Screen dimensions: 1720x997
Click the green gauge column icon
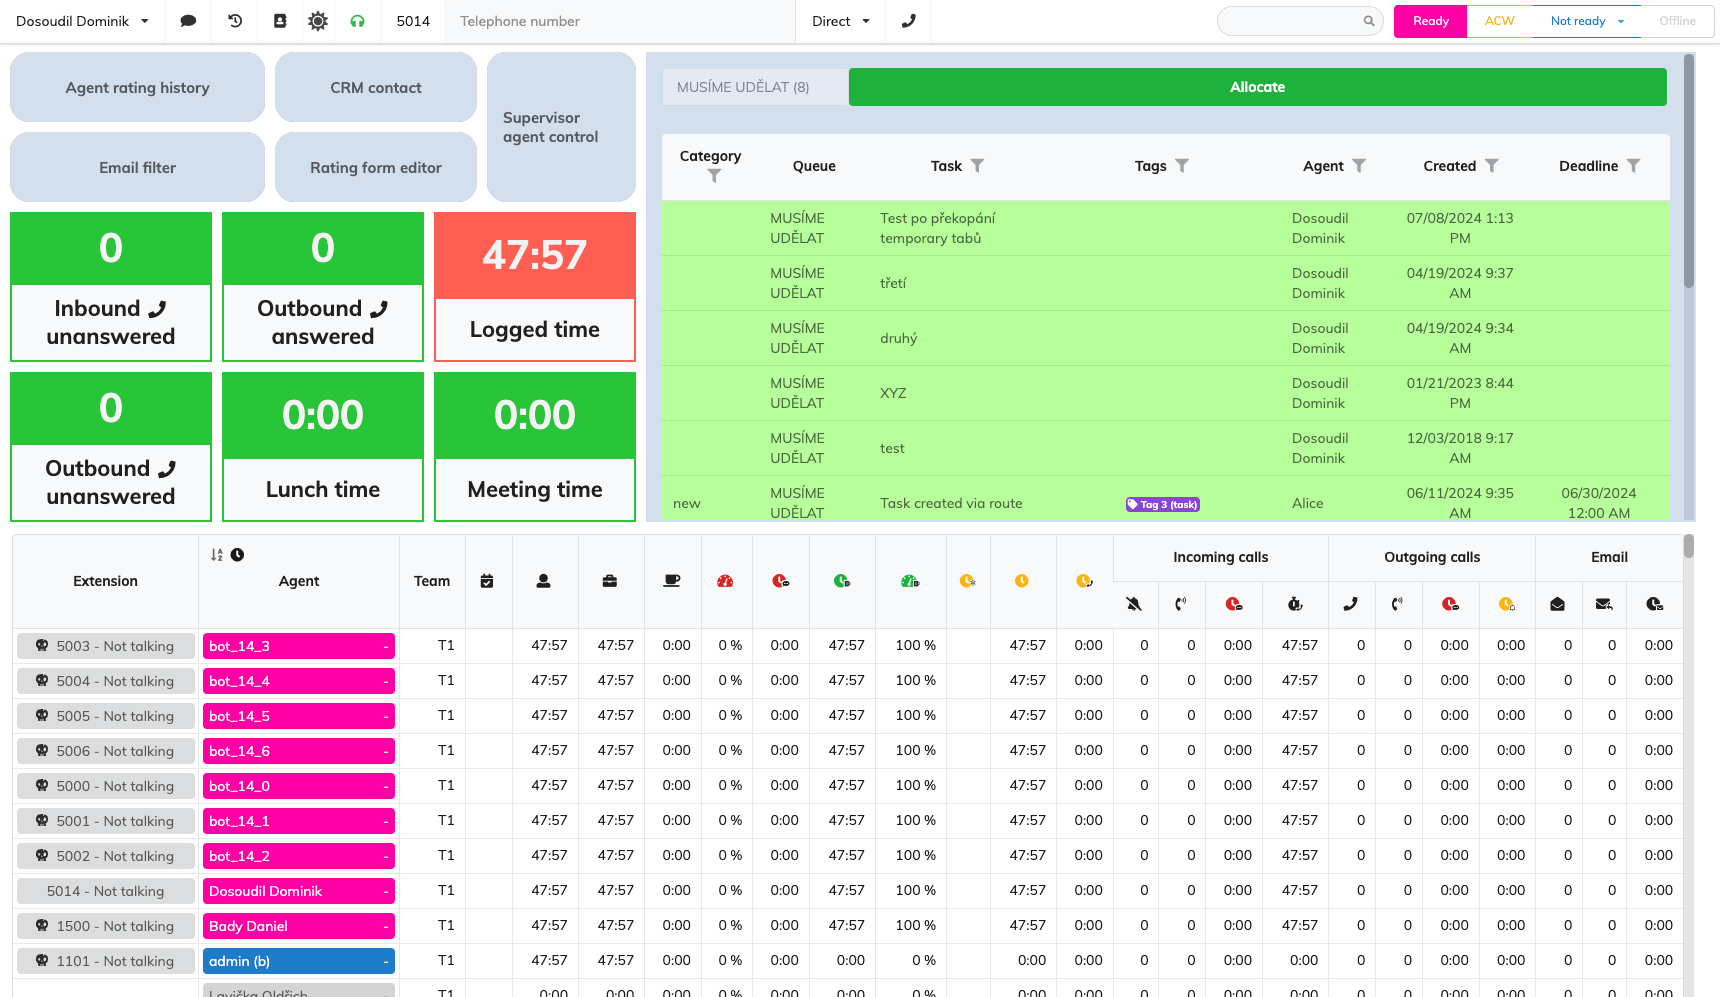point(910,581)
